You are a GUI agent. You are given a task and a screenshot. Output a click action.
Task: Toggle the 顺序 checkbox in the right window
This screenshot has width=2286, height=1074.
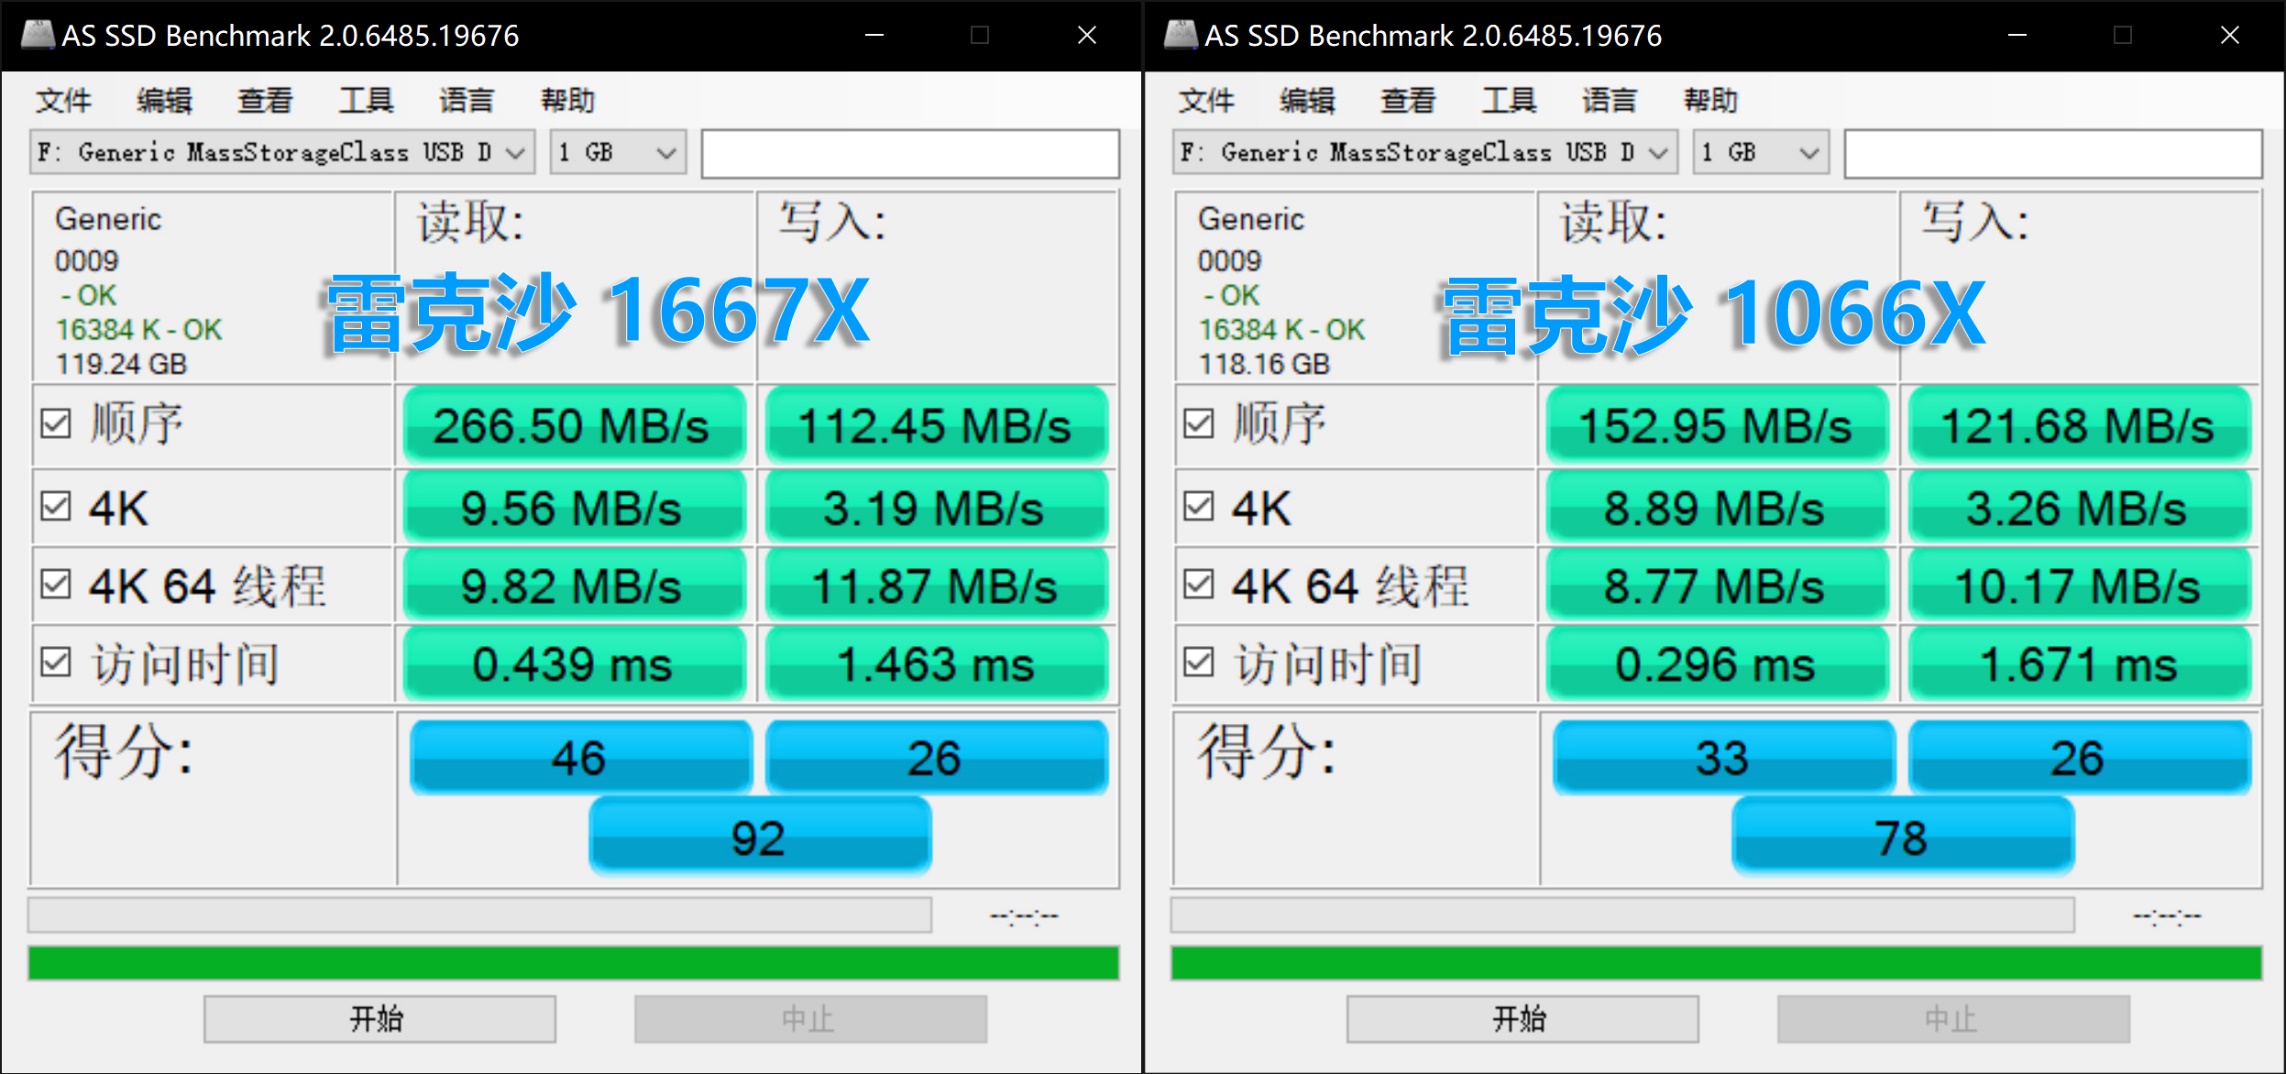coord(1198,423)
